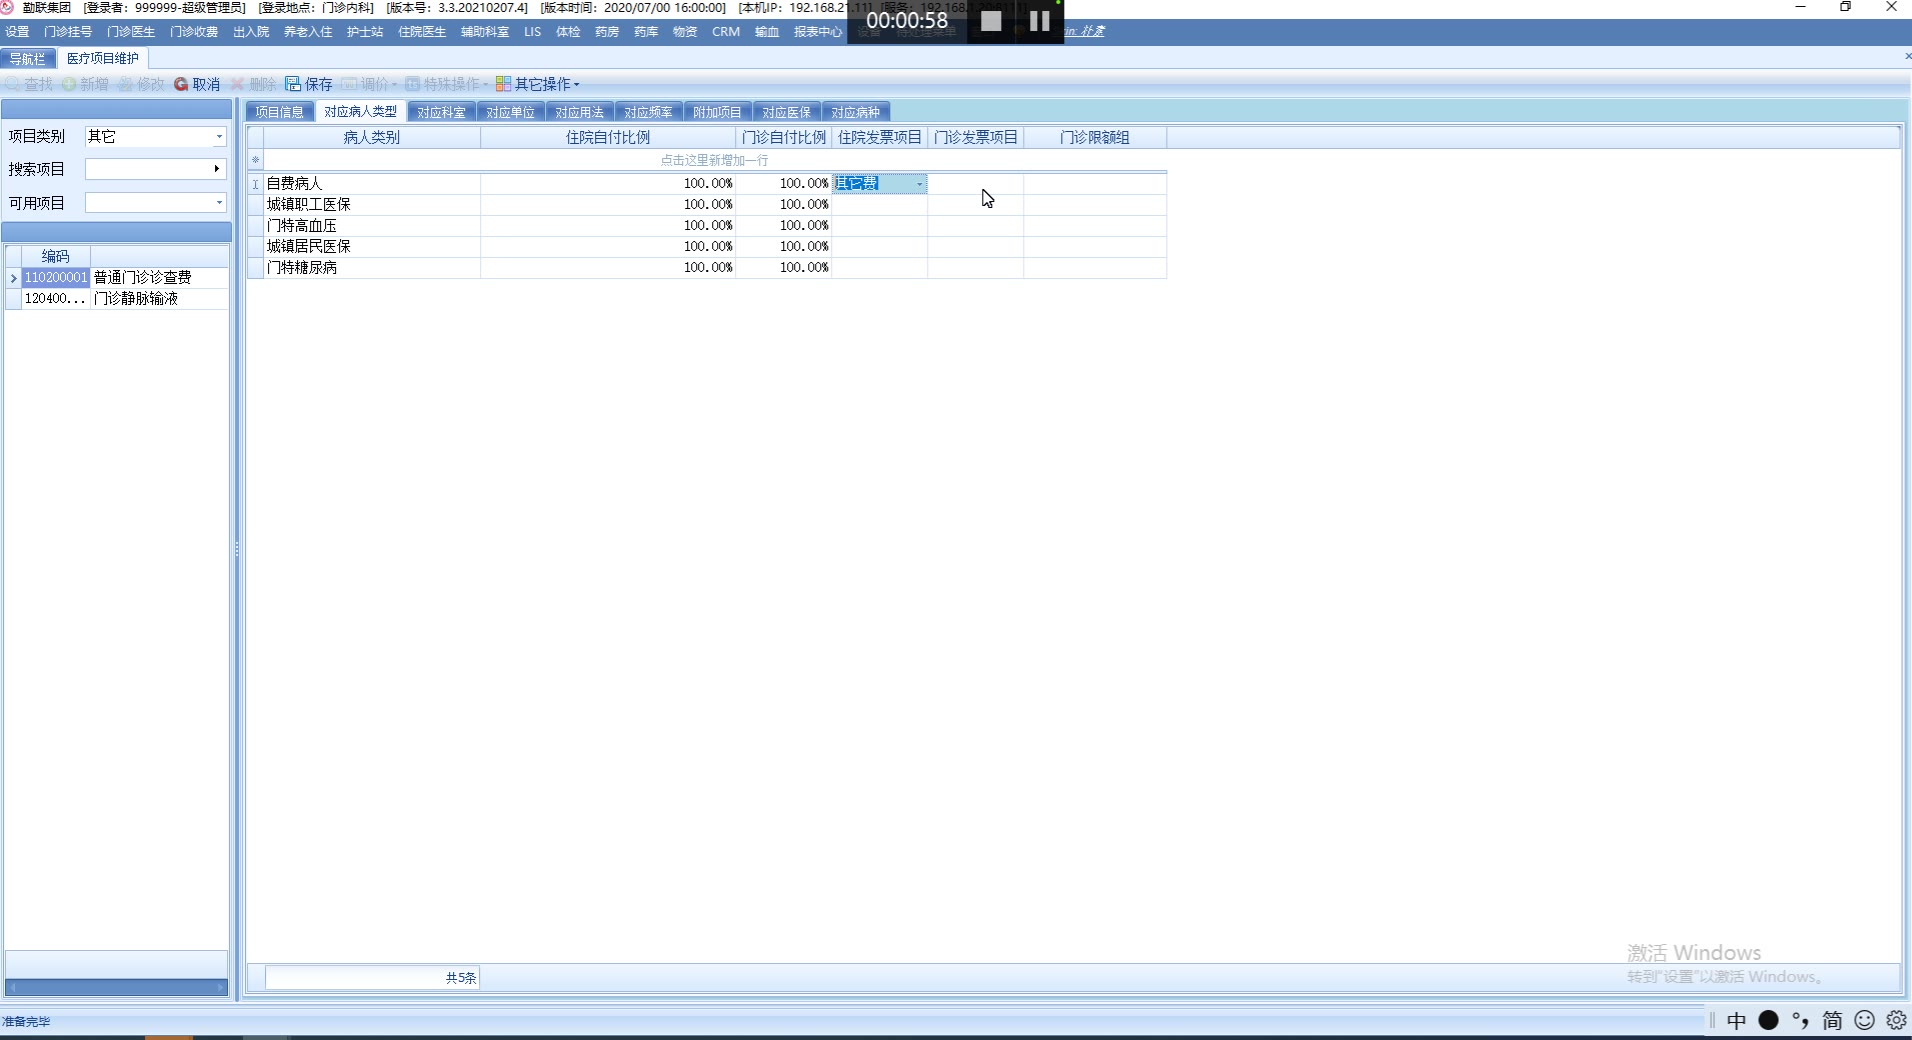Click the 查找 search toolbar icon
The height and width of the screenshot is (1040, 1912).
(x=12, y=84)
